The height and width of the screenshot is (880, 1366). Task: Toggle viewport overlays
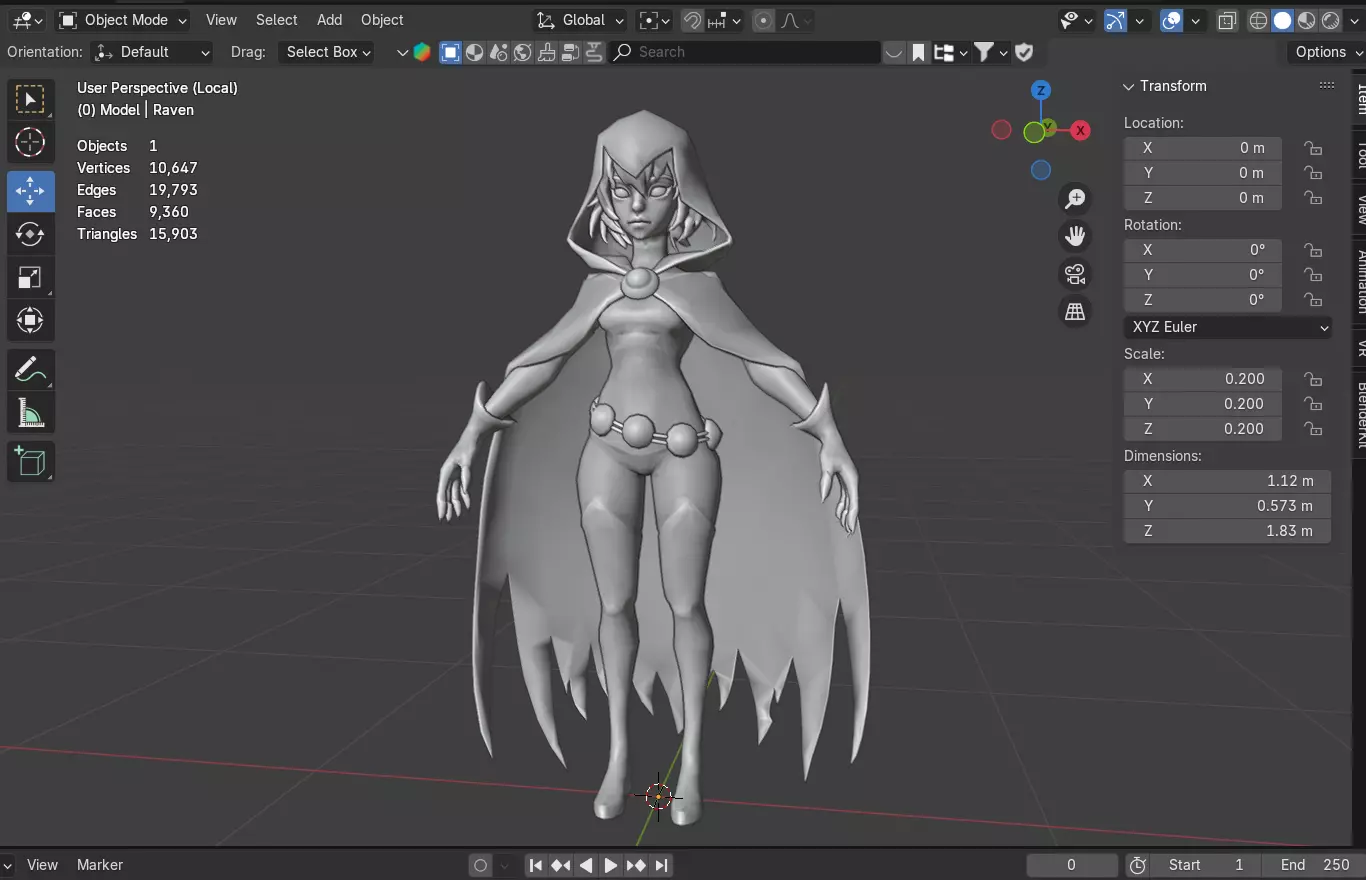coord(1172,20)
